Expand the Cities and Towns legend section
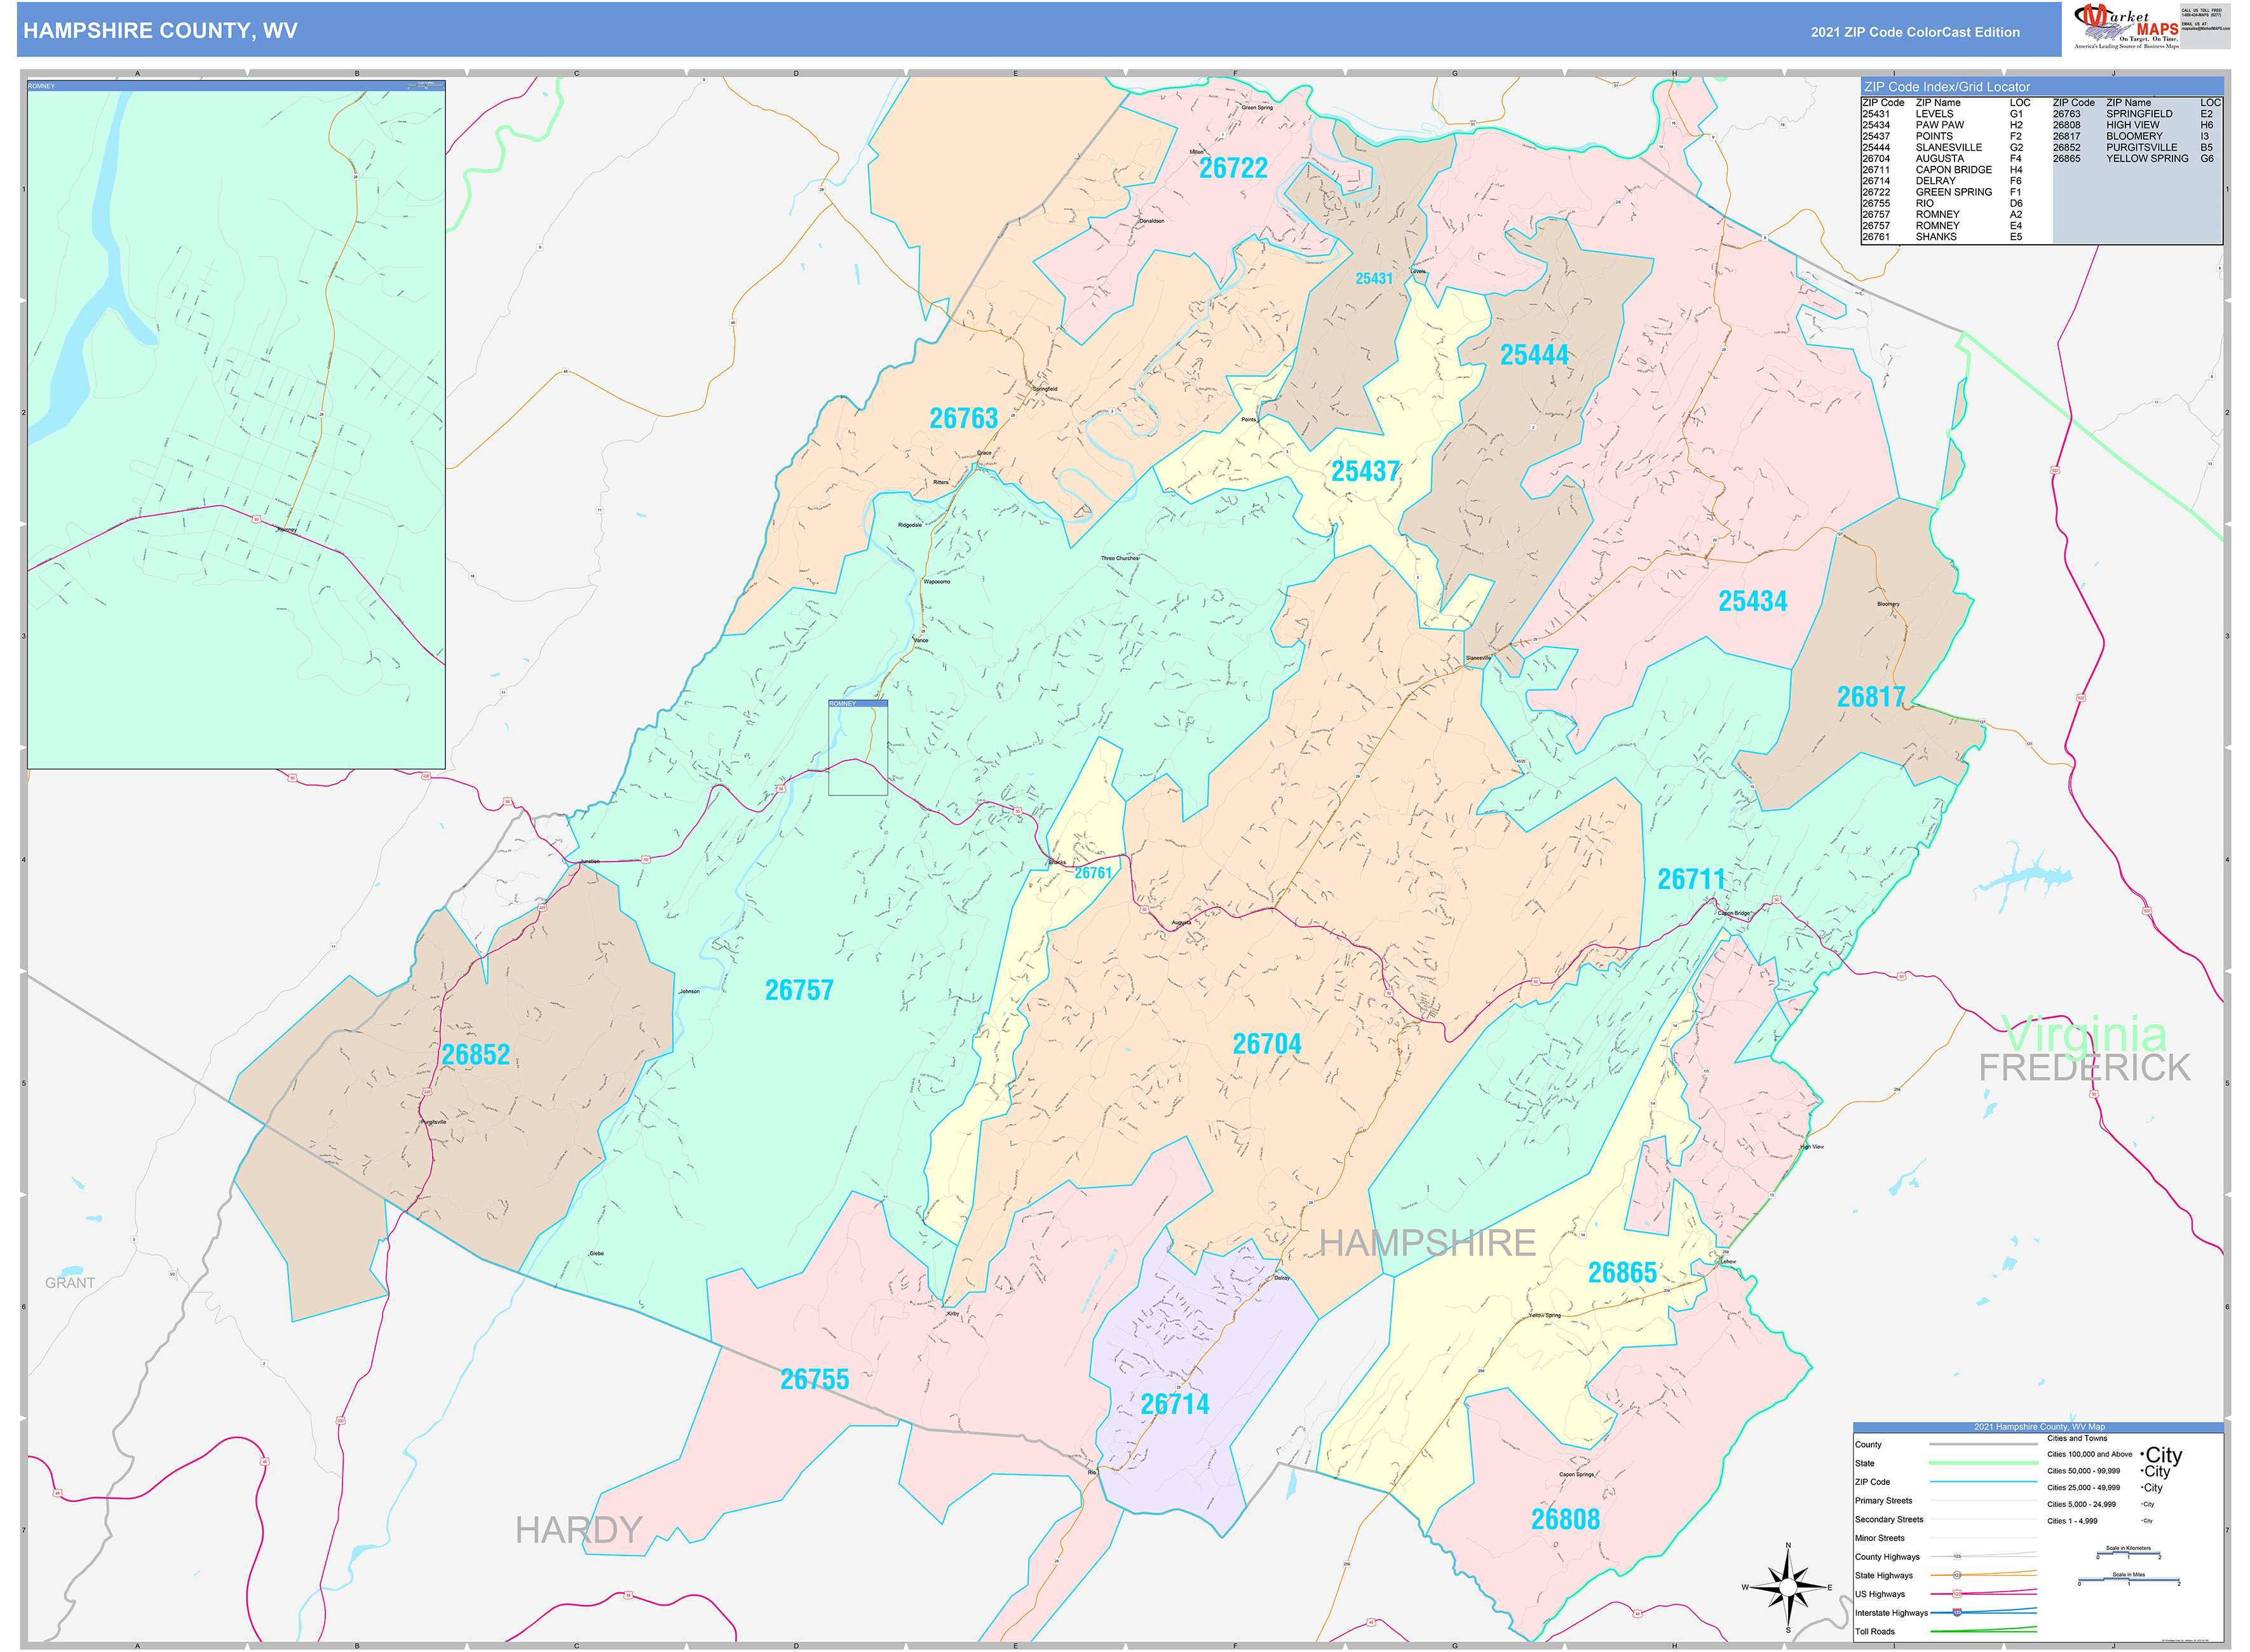Image resolution: width=2250 pixels, height=1652 pixels. 2078,1438
